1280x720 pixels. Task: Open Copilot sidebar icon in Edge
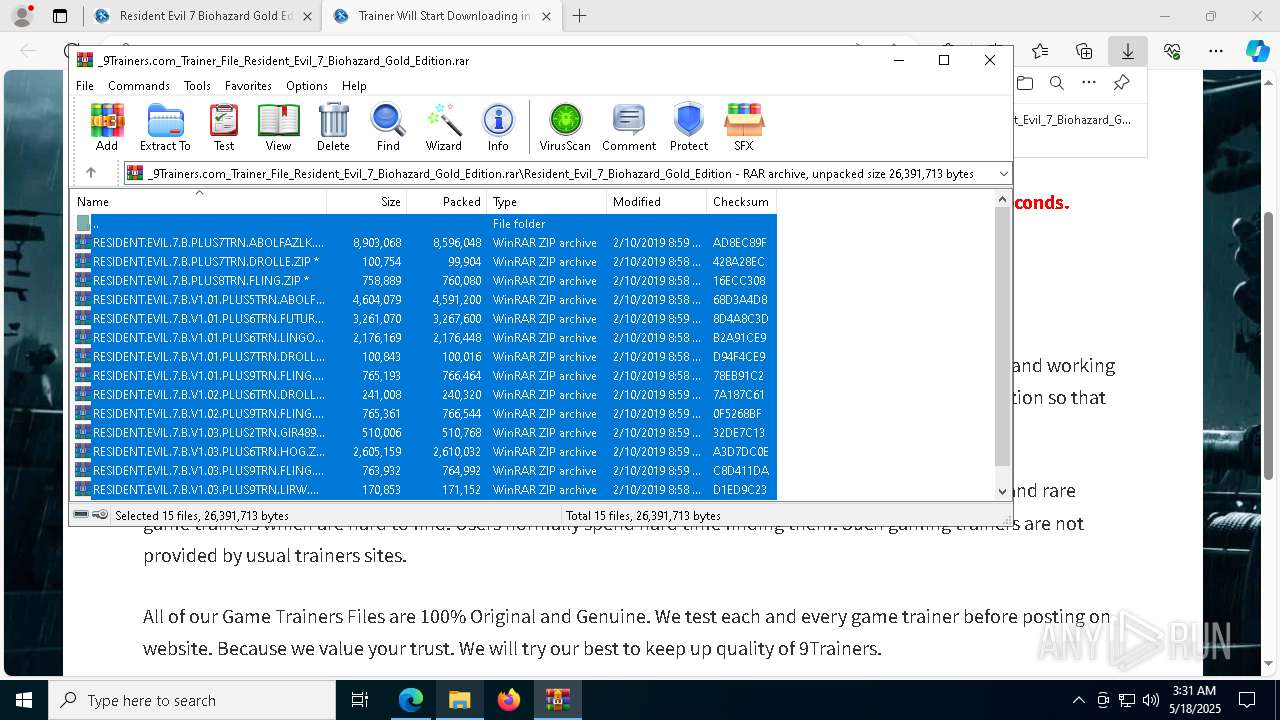coord(1257,51)
